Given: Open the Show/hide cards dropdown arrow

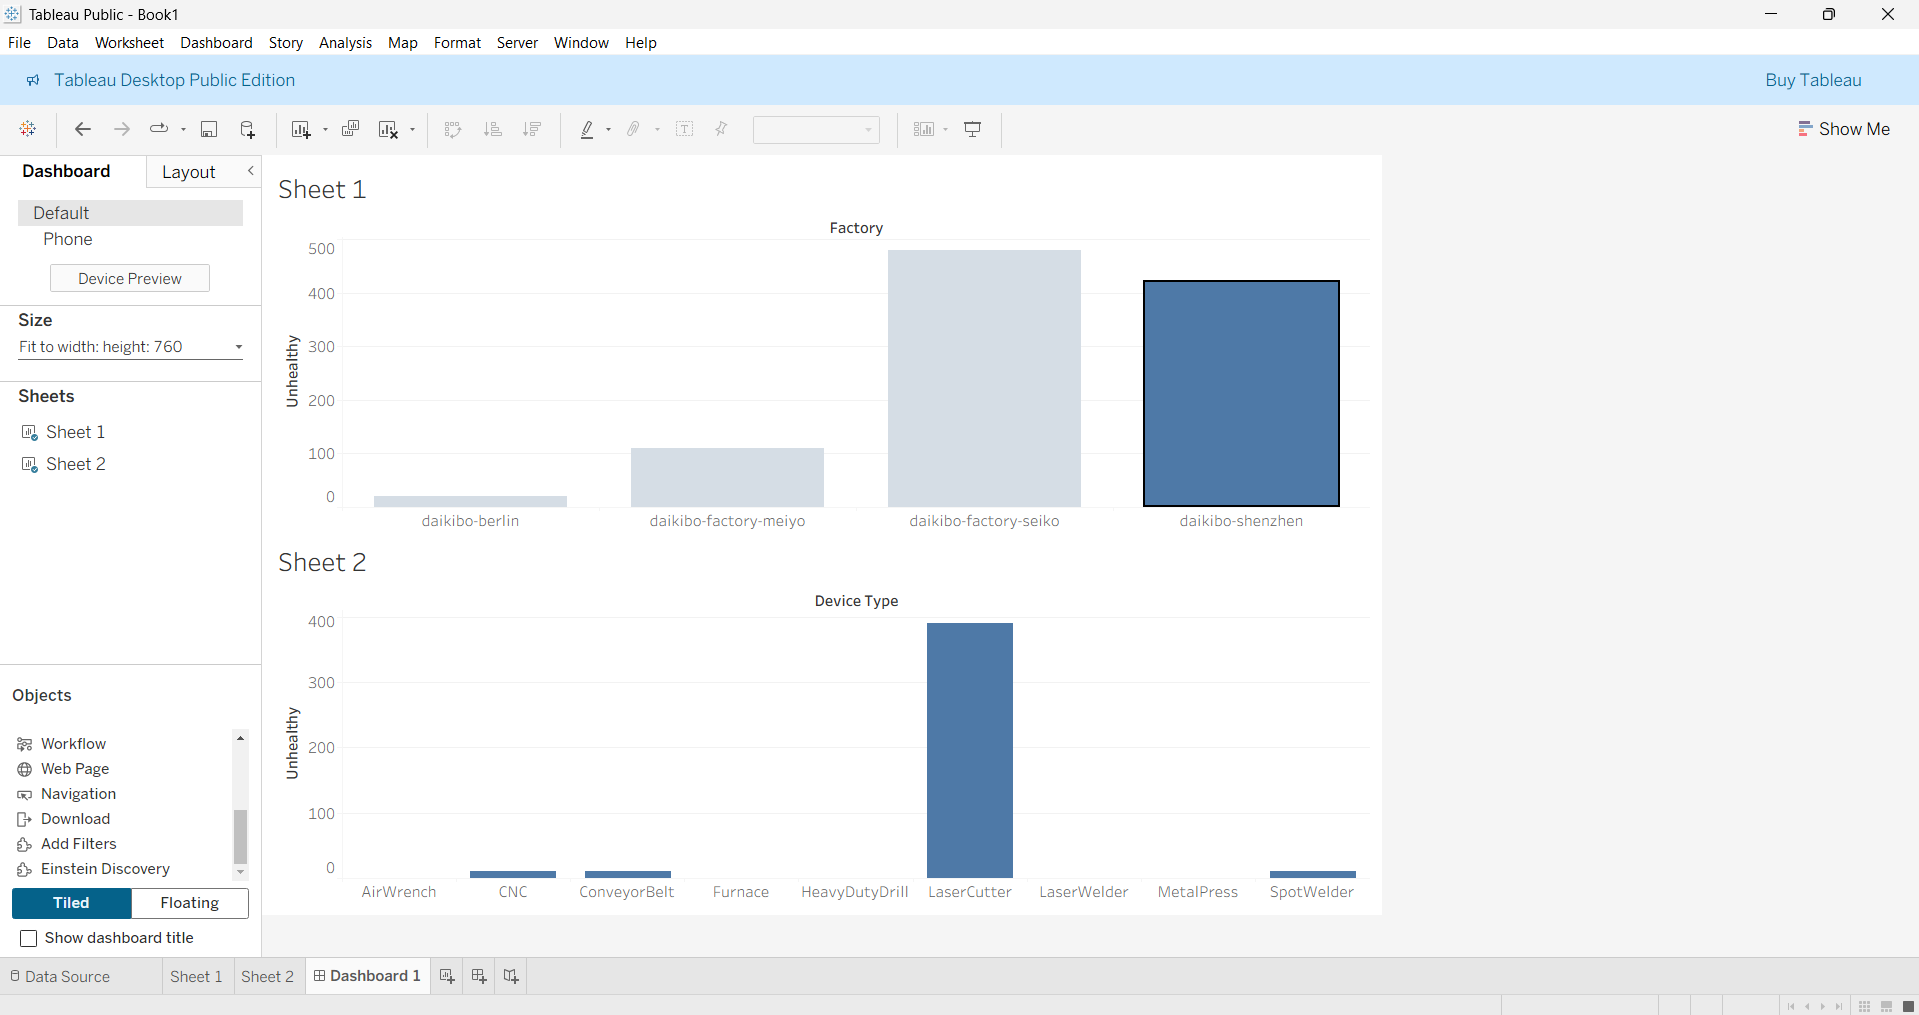Looking at the screenshot, I should pos(945,129).
